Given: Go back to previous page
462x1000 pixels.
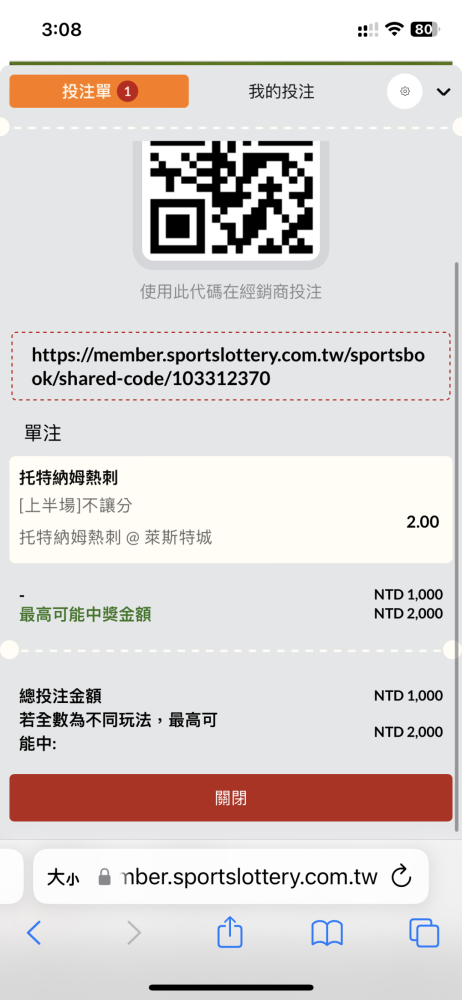Looking at the screenshot, I should (34, 933).
